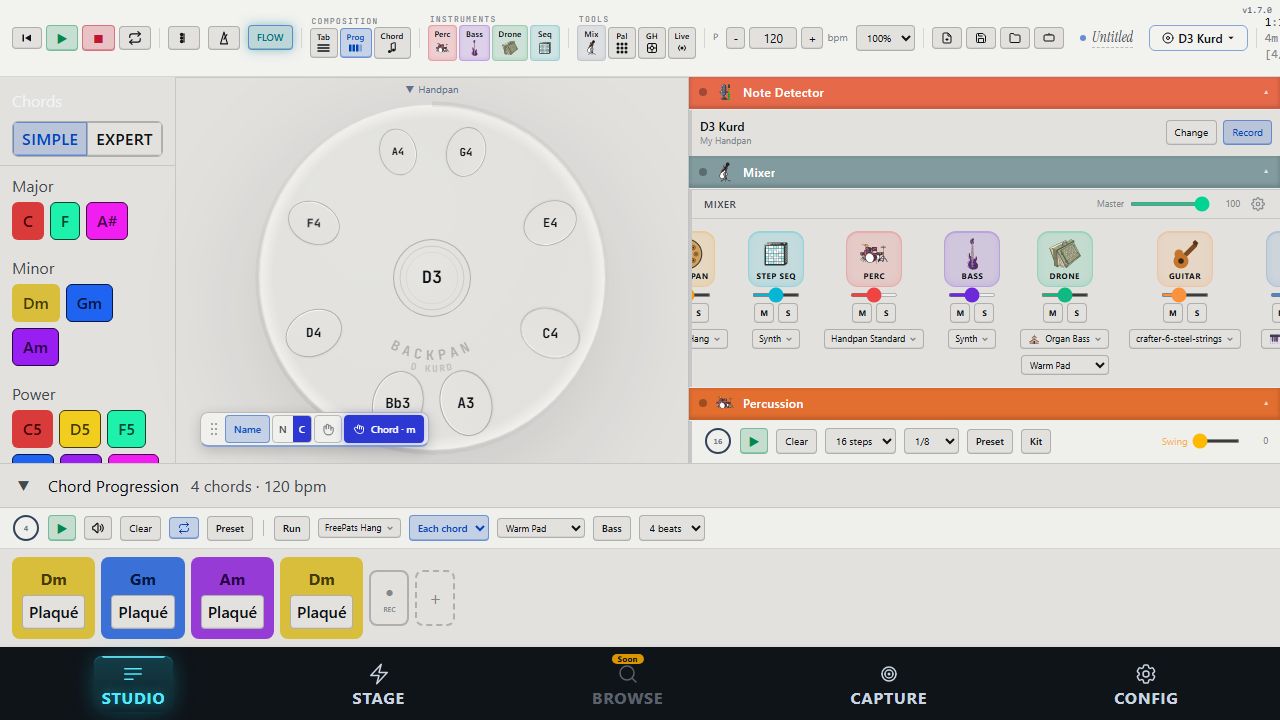
Task: Open the Each chord dropdown
Action: click(x=448, y=528)
